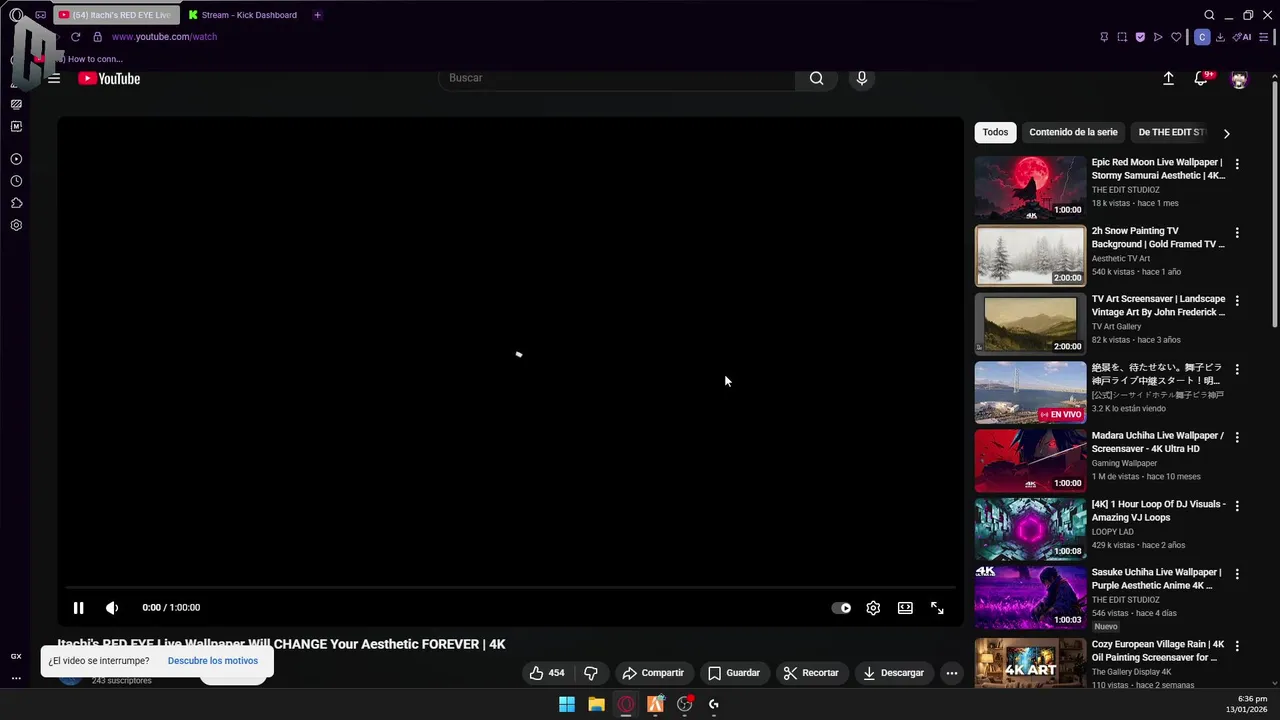Open the YouTube upload arrow icon

1168,78
